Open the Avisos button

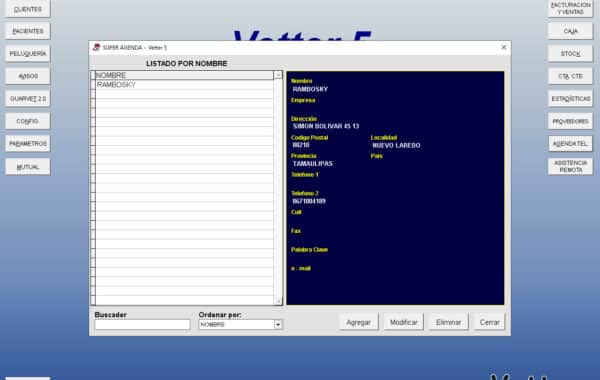pos(28,76)
